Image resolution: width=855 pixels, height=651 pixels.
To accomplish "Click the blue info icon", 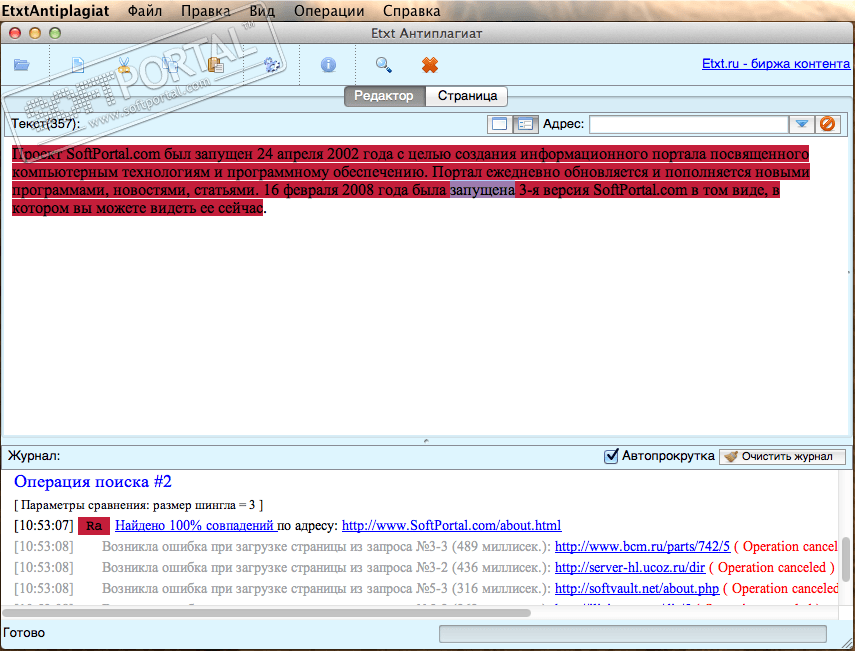I will coord(328,65).
